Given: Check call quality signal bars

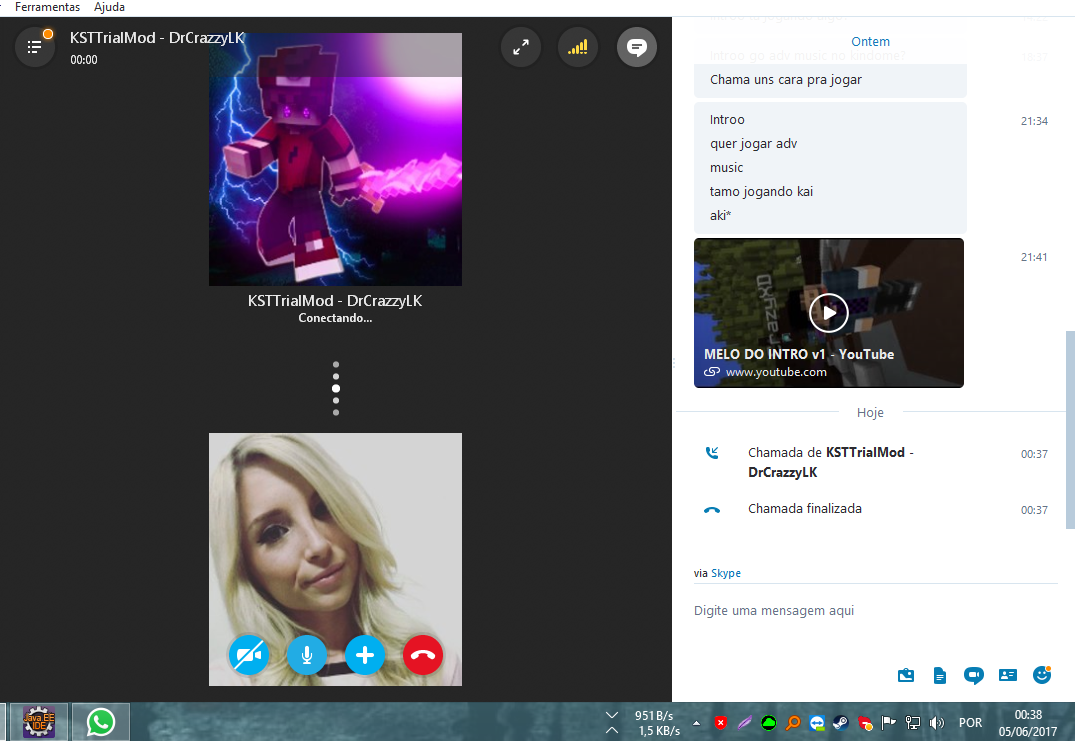Looking at the screenshot, I should tap(578, 47).
